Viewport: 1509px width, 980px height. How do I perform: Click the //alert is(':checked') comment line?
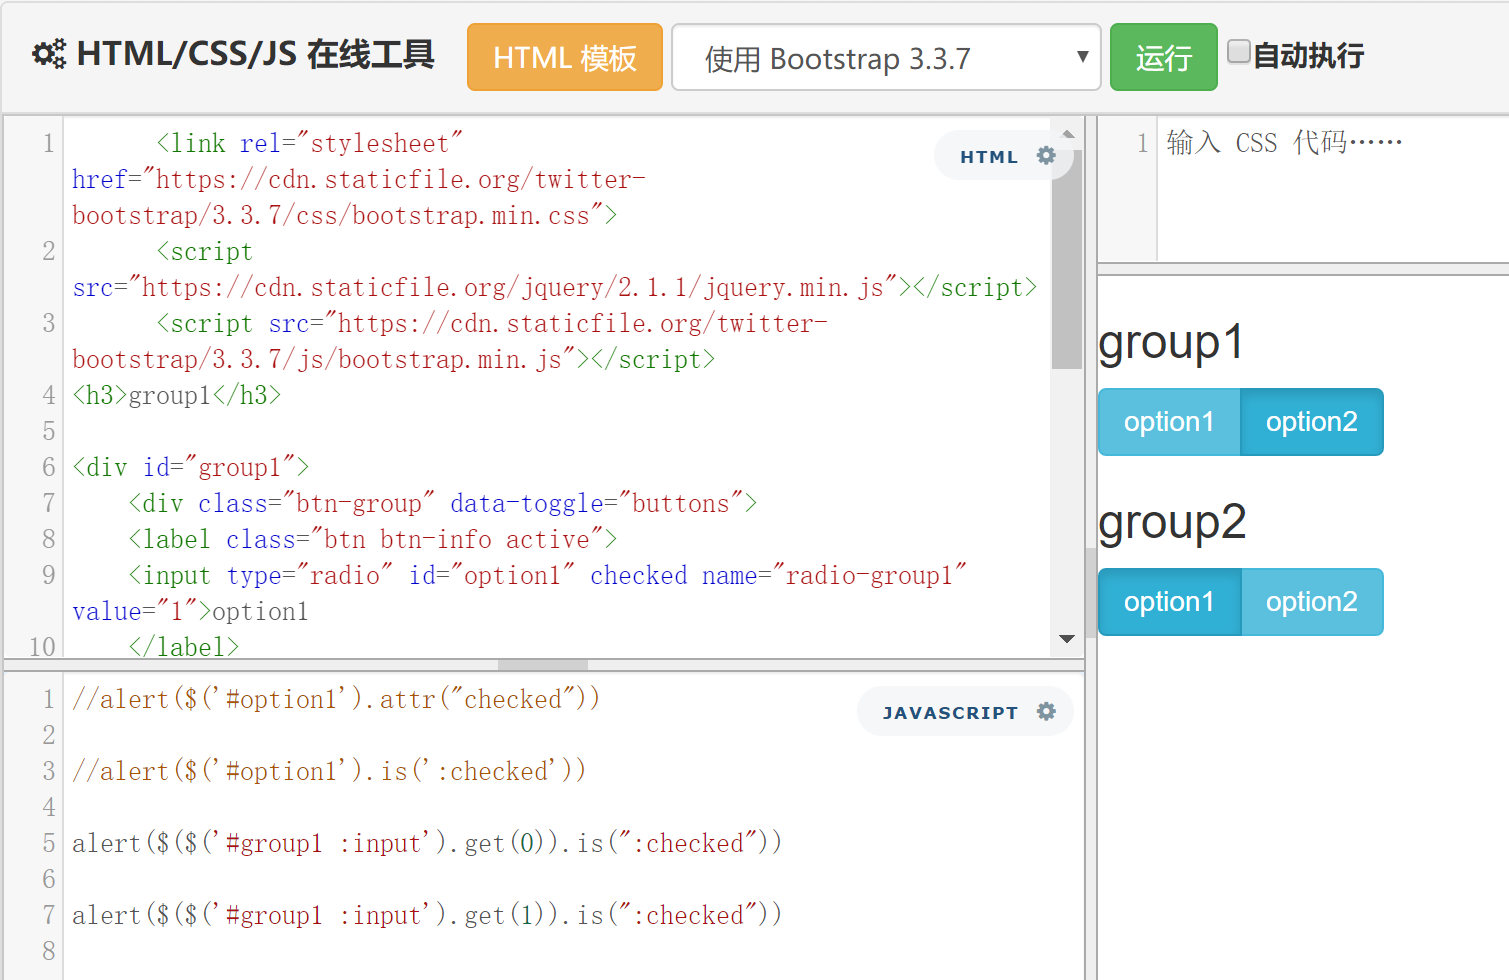[x=329, y=771]
